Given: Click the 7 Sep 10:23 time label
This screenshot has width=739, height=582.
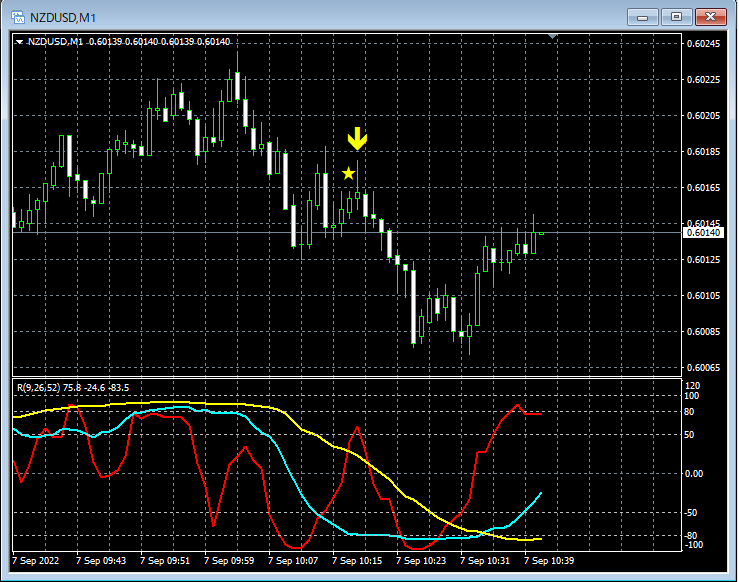Looking at the screenshot, I should coord(421,561).
